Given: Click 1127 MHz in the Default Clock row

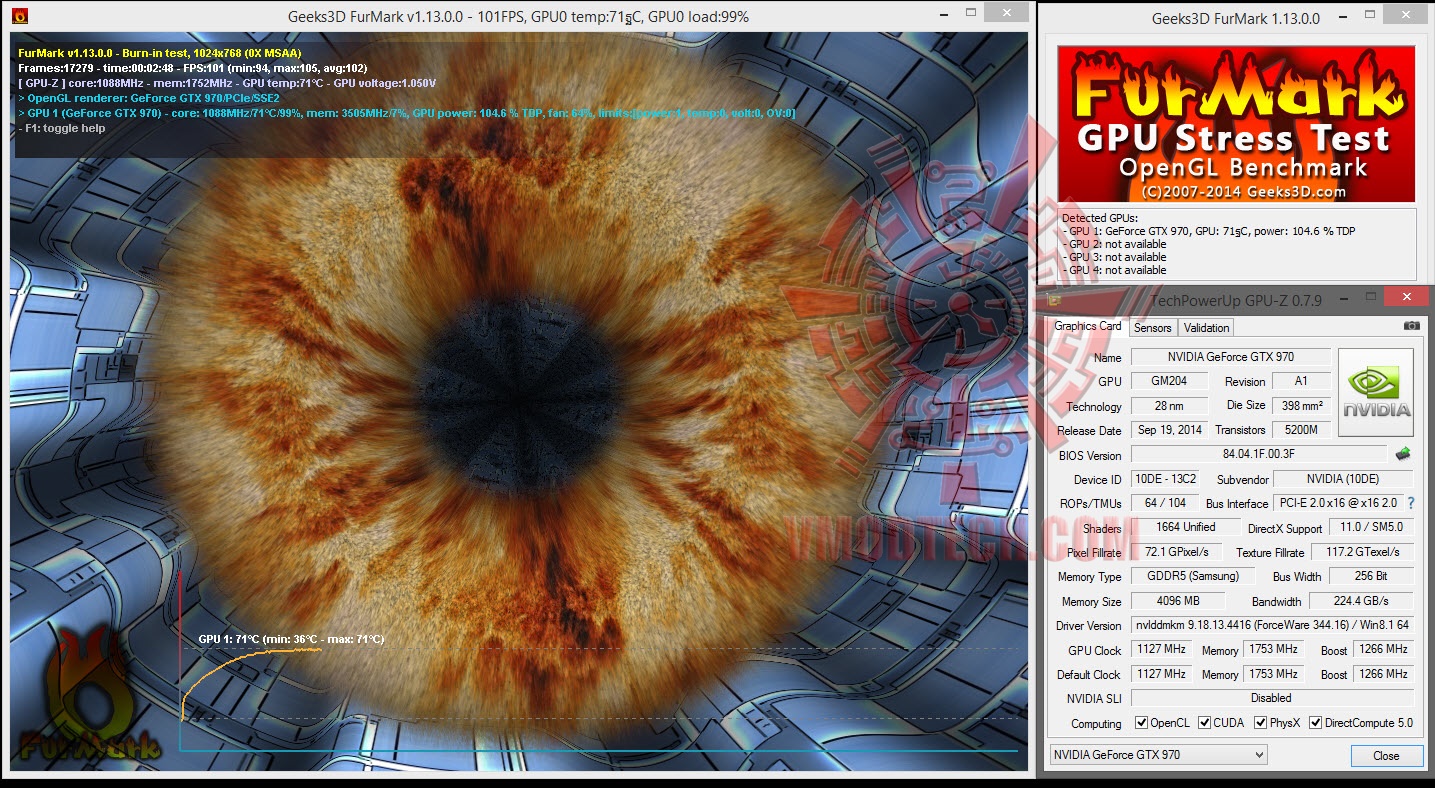Looking at the screenshot, I should pos(1161,674).
